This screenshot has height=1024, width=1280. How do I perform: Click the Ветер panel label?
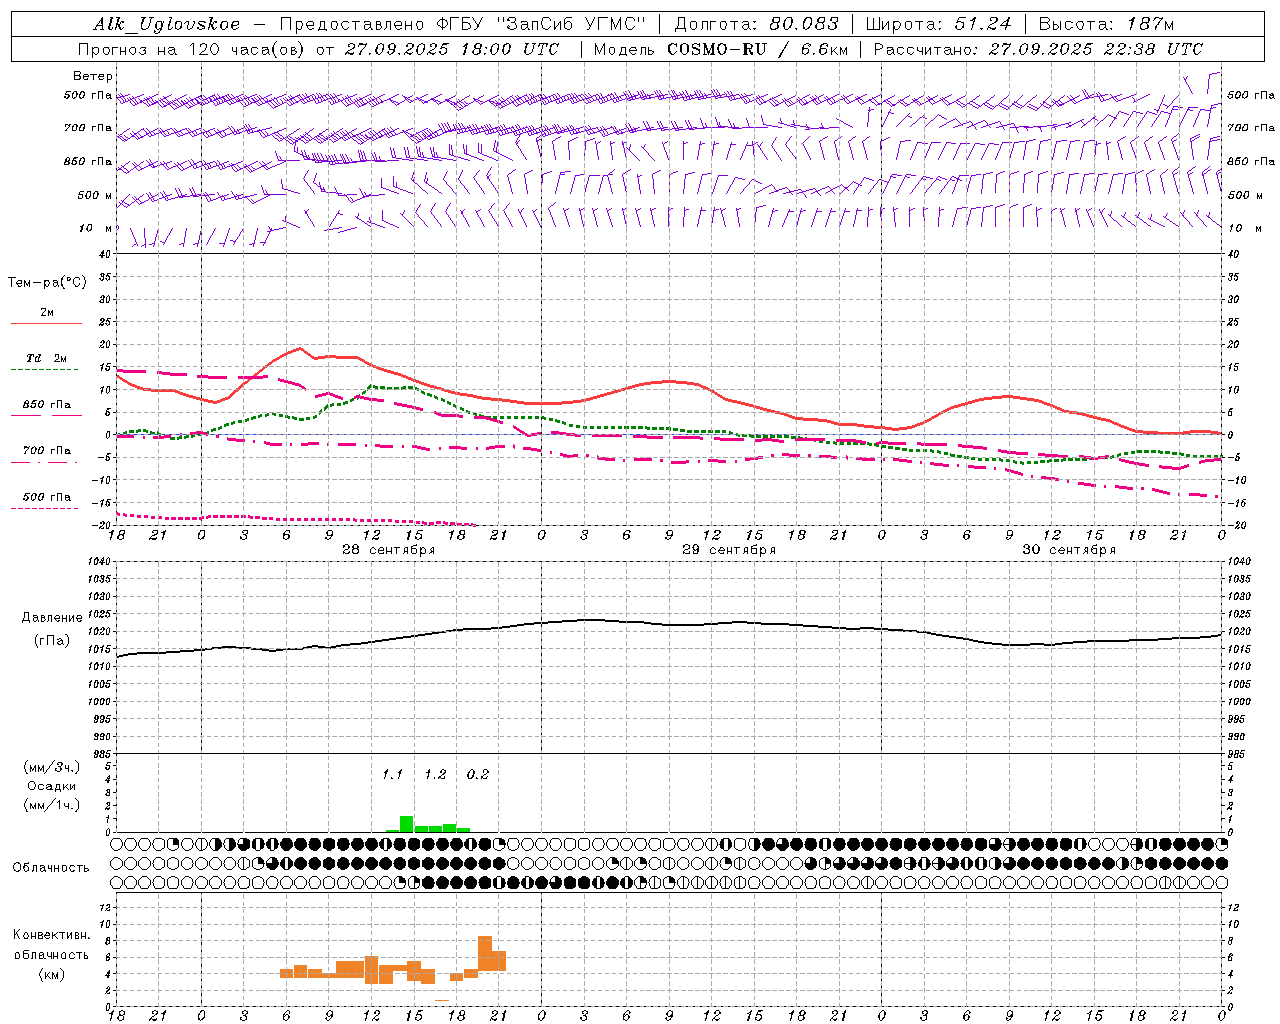click(93, 76)
